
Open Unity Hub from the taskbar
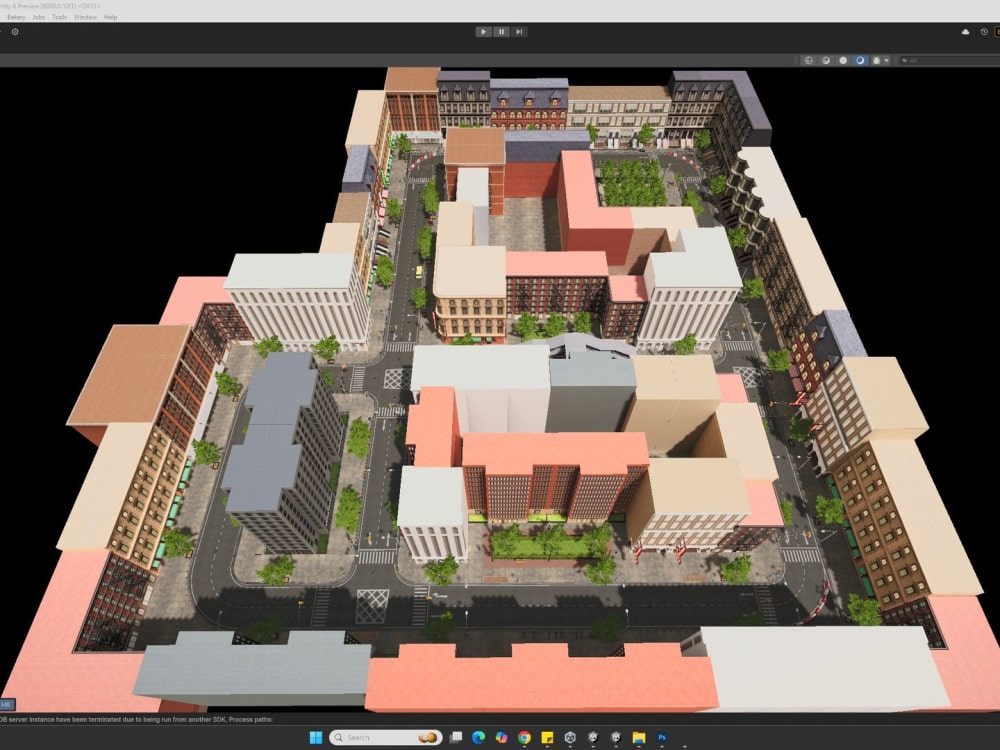pyautogui.click(x=570, y=738)
